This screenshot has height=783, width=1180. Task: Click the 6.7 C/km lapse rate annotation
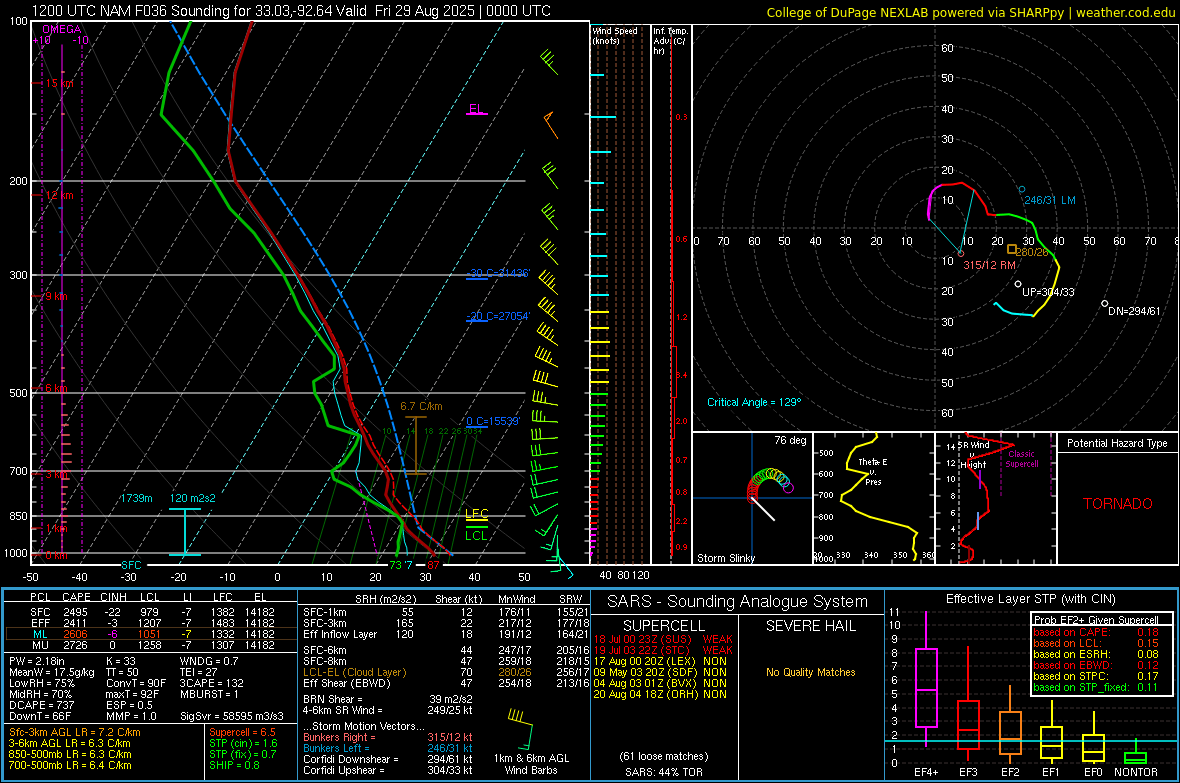(421, 407)
